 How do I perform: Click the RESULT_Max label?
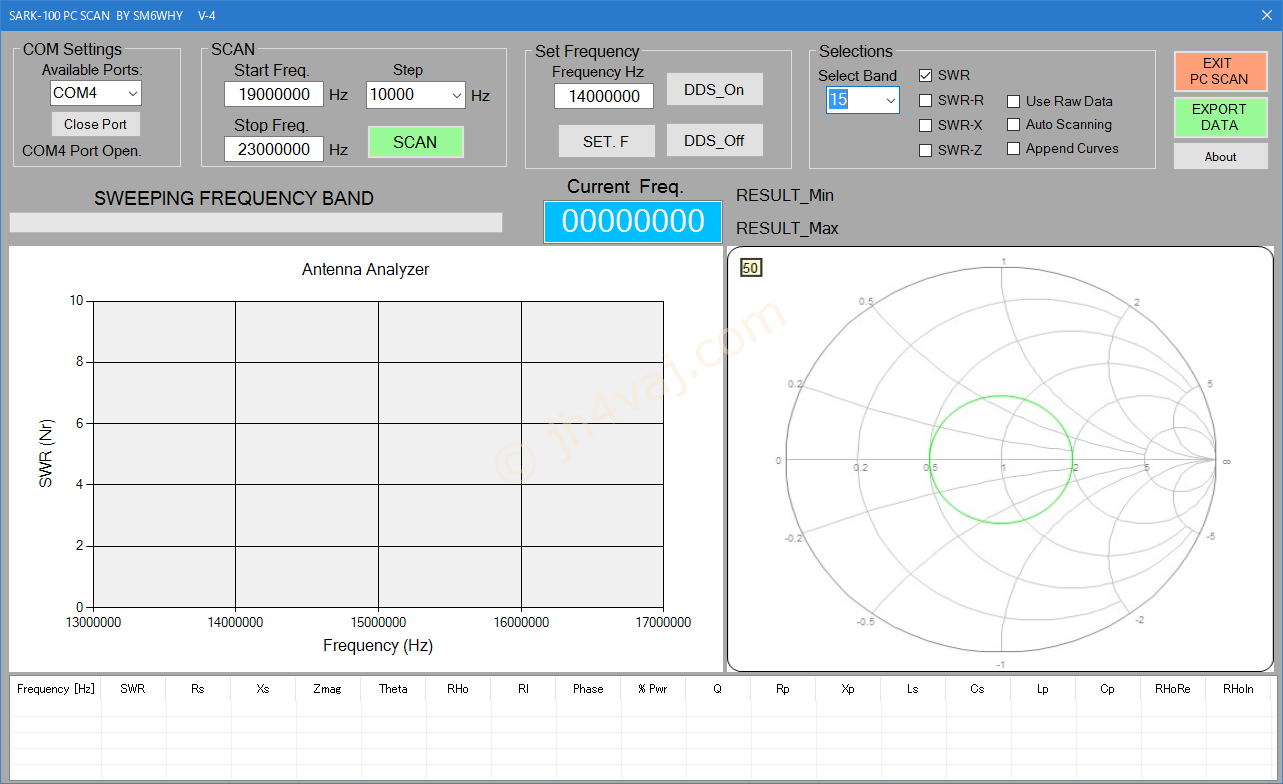(x=787, y=228)
